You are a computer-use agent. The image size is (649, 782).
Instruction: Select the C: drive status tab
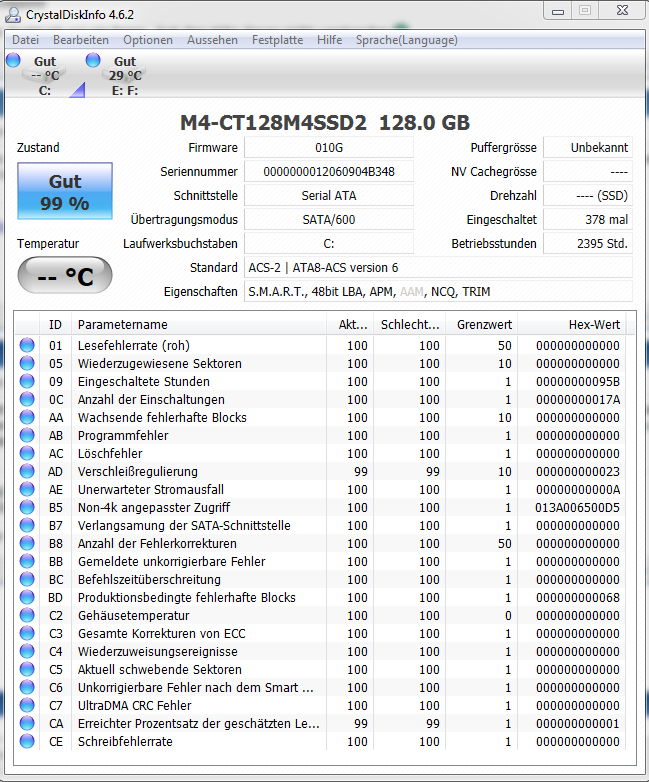(x=44, y=76)
